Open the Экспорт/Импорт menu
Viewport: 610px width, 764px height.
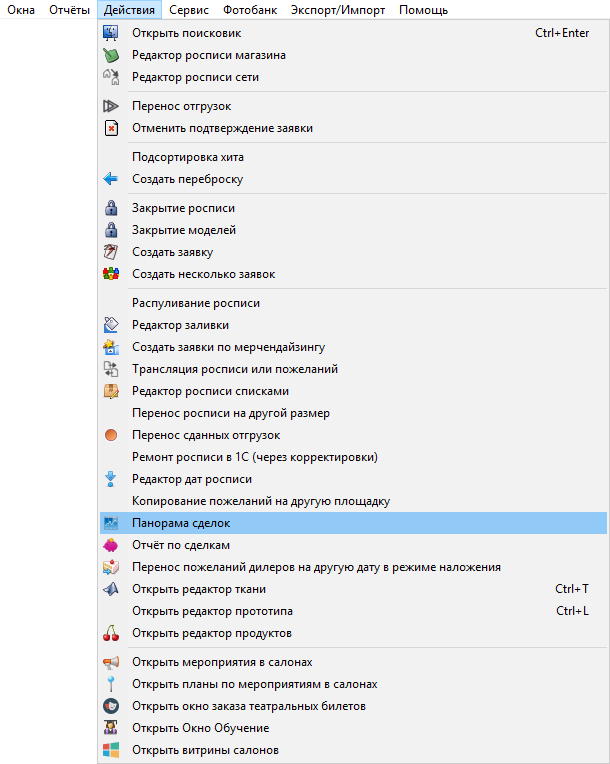coord(338,10)
